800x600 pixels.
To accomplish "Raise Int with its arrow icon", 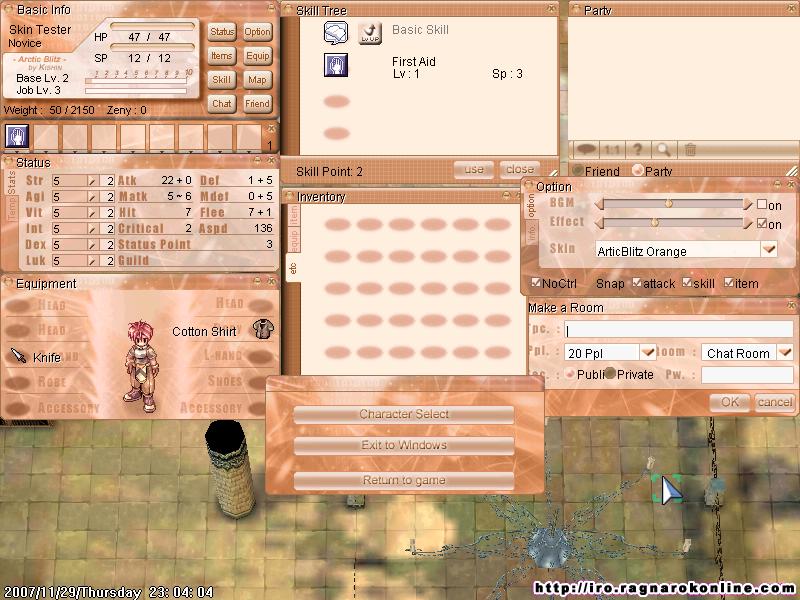I will click(x=93, y=229).
